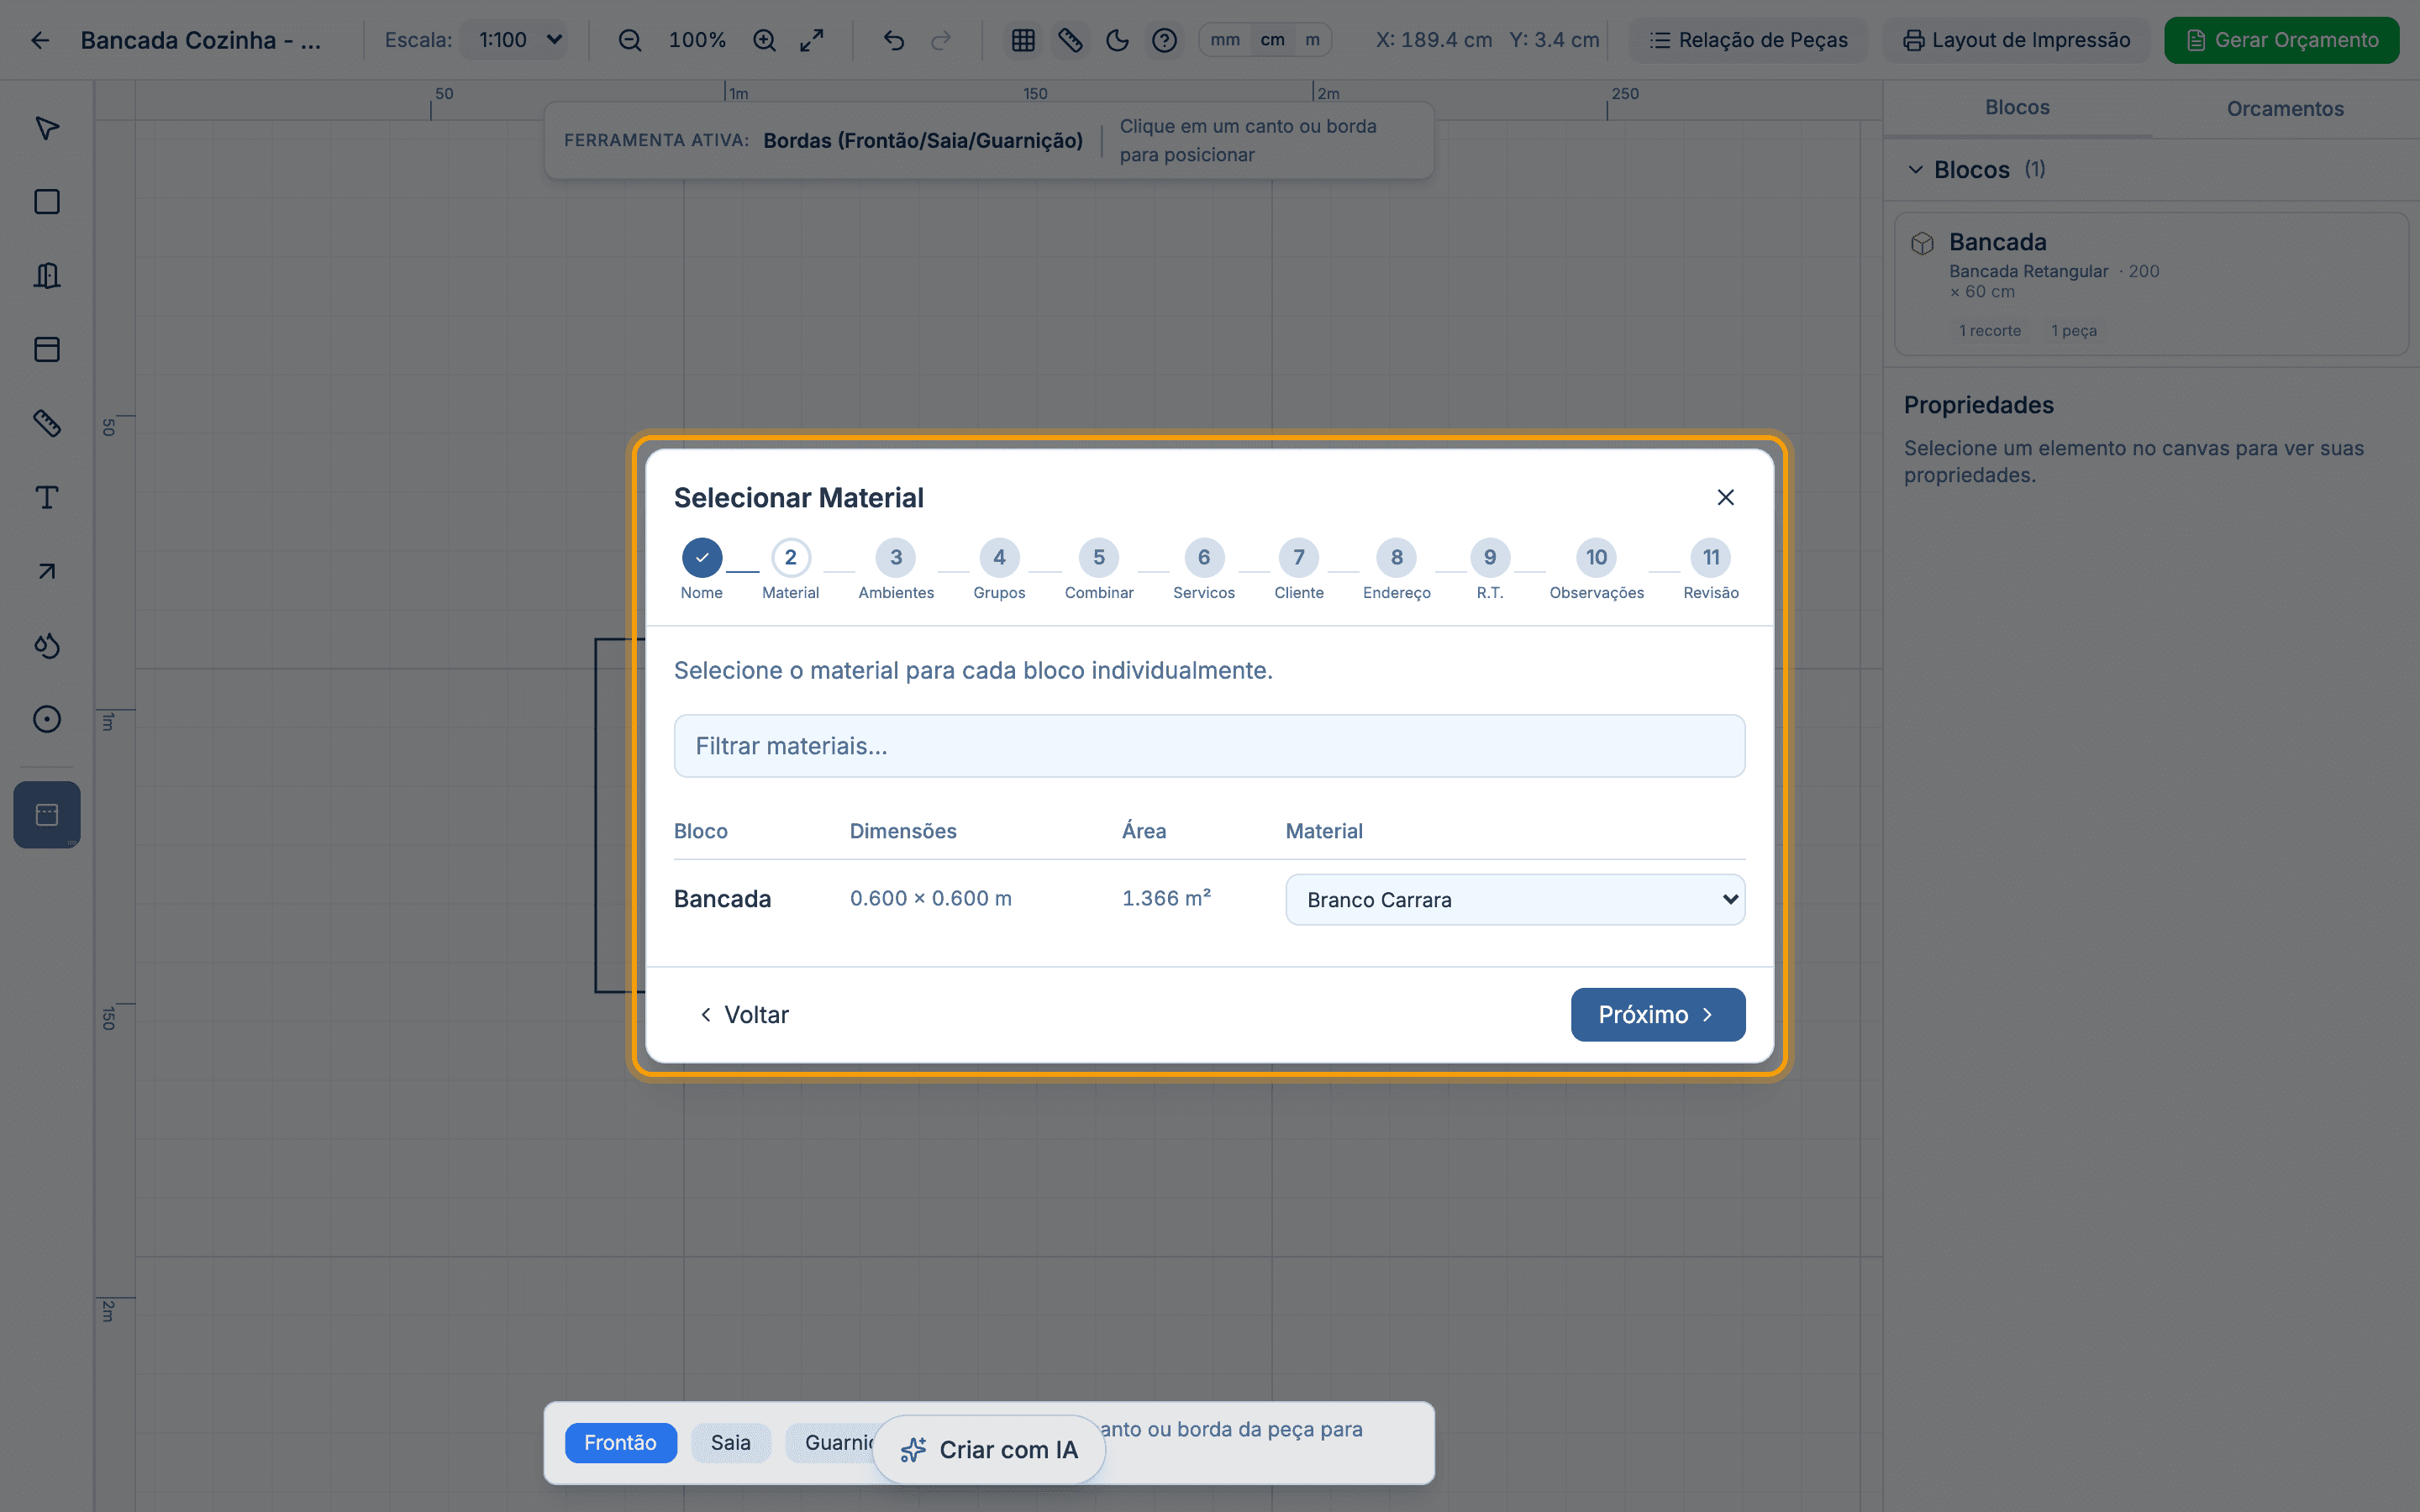
Task: Select the rectangle shape tool
Action: pos(47,202)
